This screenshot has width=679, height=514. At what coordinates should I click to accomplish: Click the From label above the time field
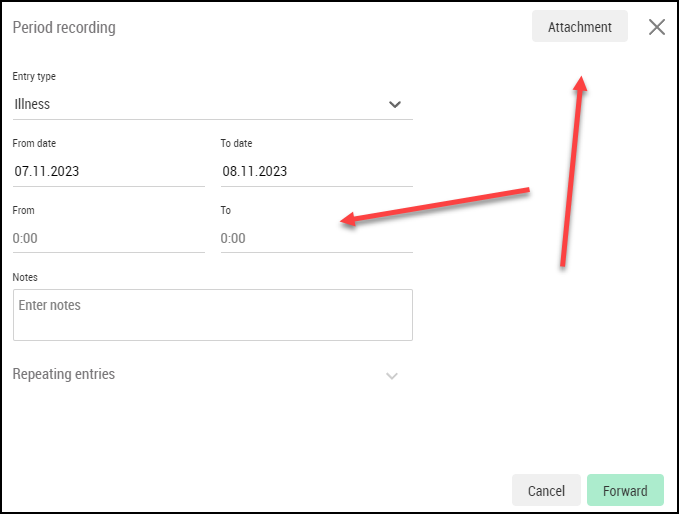tap(23, 210)
